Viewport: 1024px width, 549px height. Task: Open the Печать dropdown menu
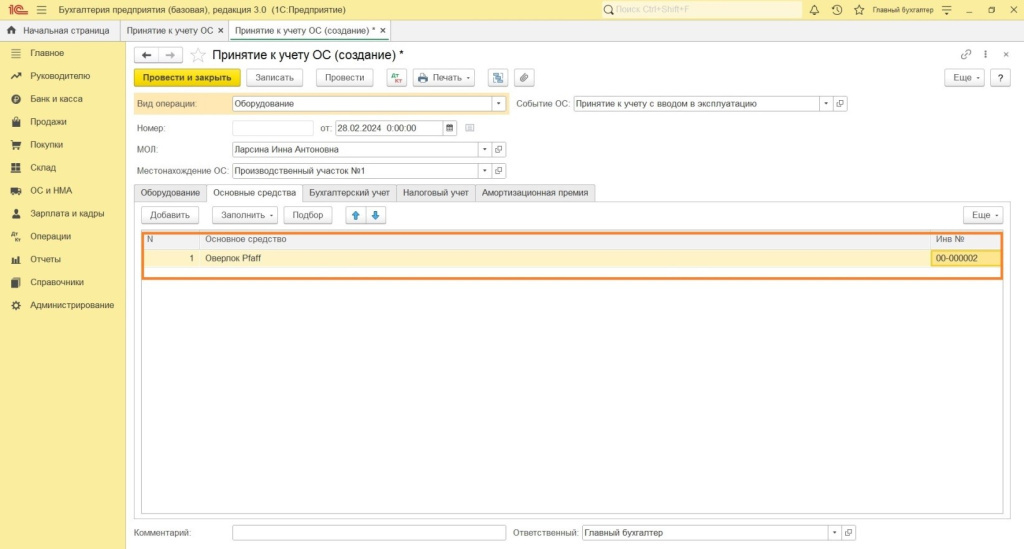444,78
